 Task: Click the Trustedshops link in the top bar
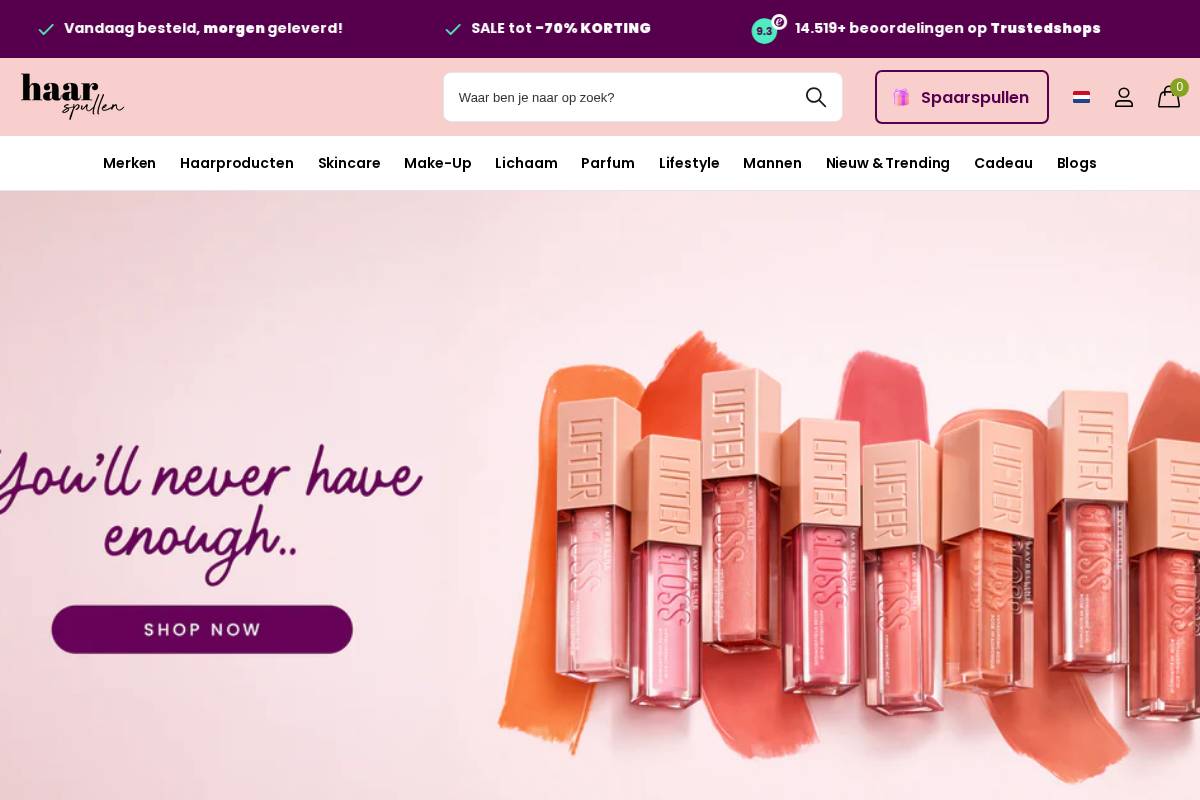[1045, 29]
